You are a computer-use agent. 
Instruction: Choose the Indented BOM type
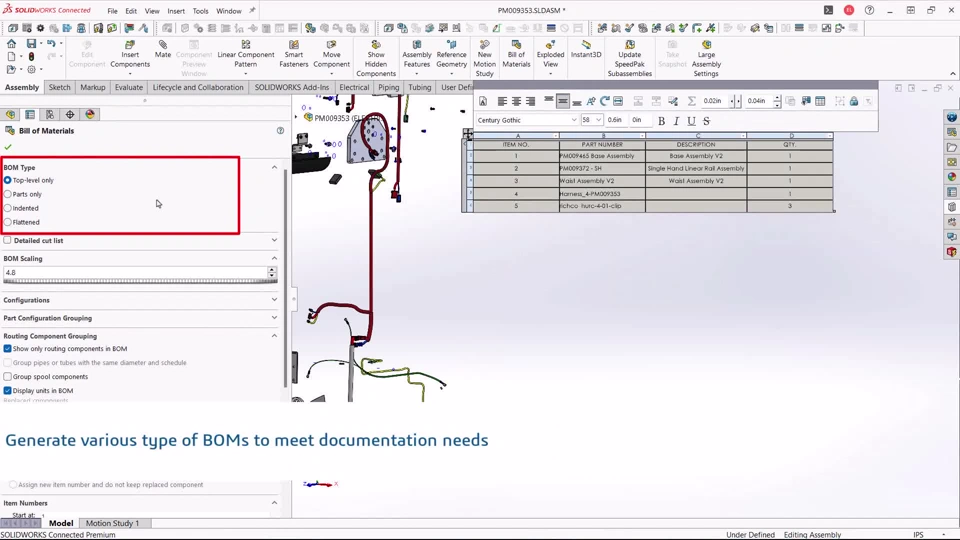click(8, 208)
